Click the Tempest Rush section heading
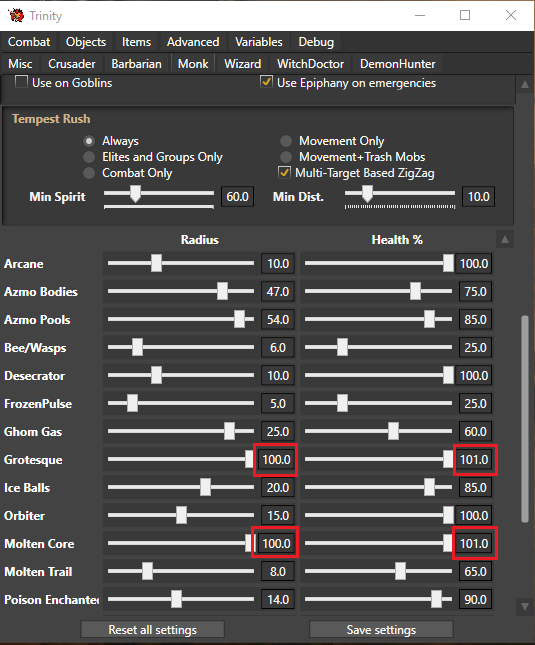 pyautogui.click(x=51, y=119)
